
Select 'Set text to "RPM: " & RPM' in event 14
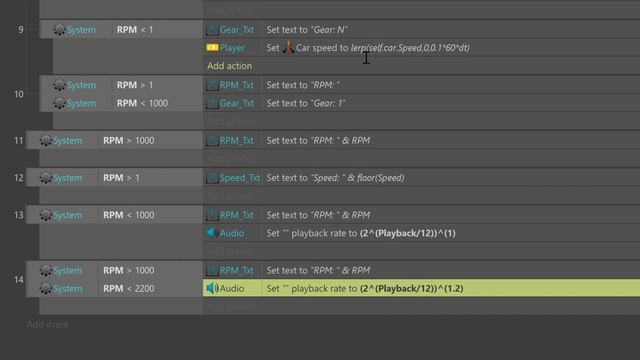[x=318, y=271]
